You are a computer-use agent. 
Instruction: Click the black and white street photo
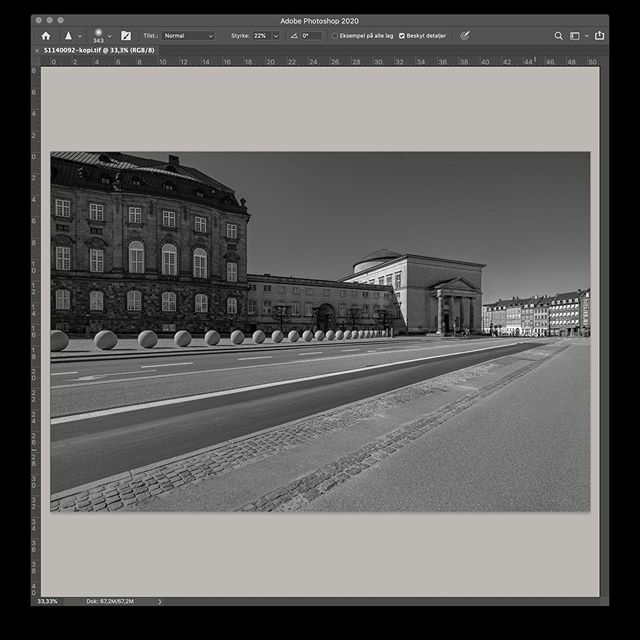click(320, 331)
